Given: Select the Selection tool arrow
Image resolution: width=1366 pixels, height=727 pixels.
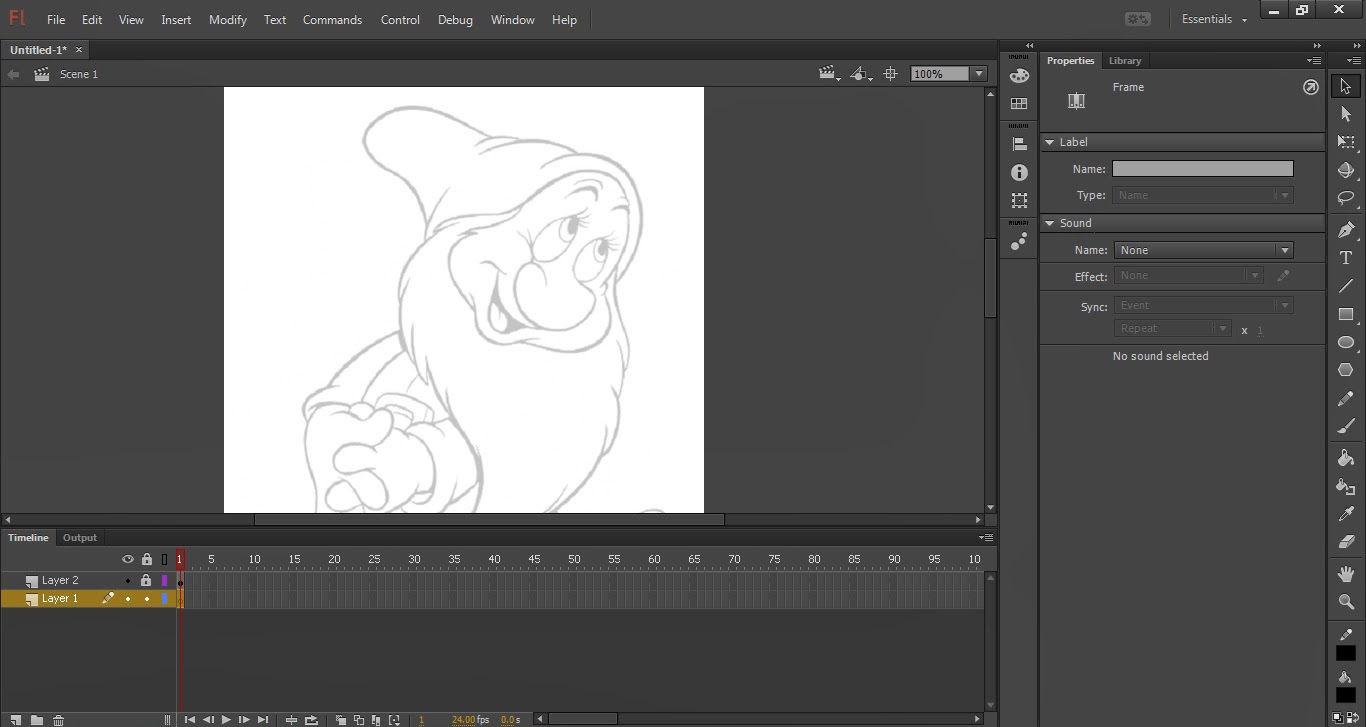Looking at the screenshot, I should tap(1346, 87).
